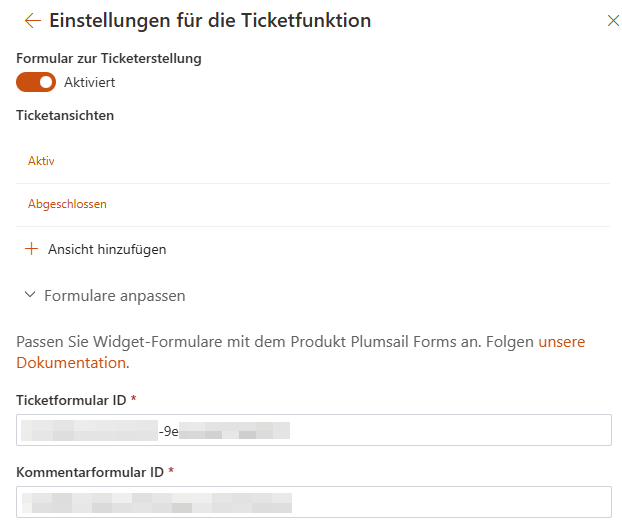
Task: Click the back arrow next to the title
Action: point(33,20)
